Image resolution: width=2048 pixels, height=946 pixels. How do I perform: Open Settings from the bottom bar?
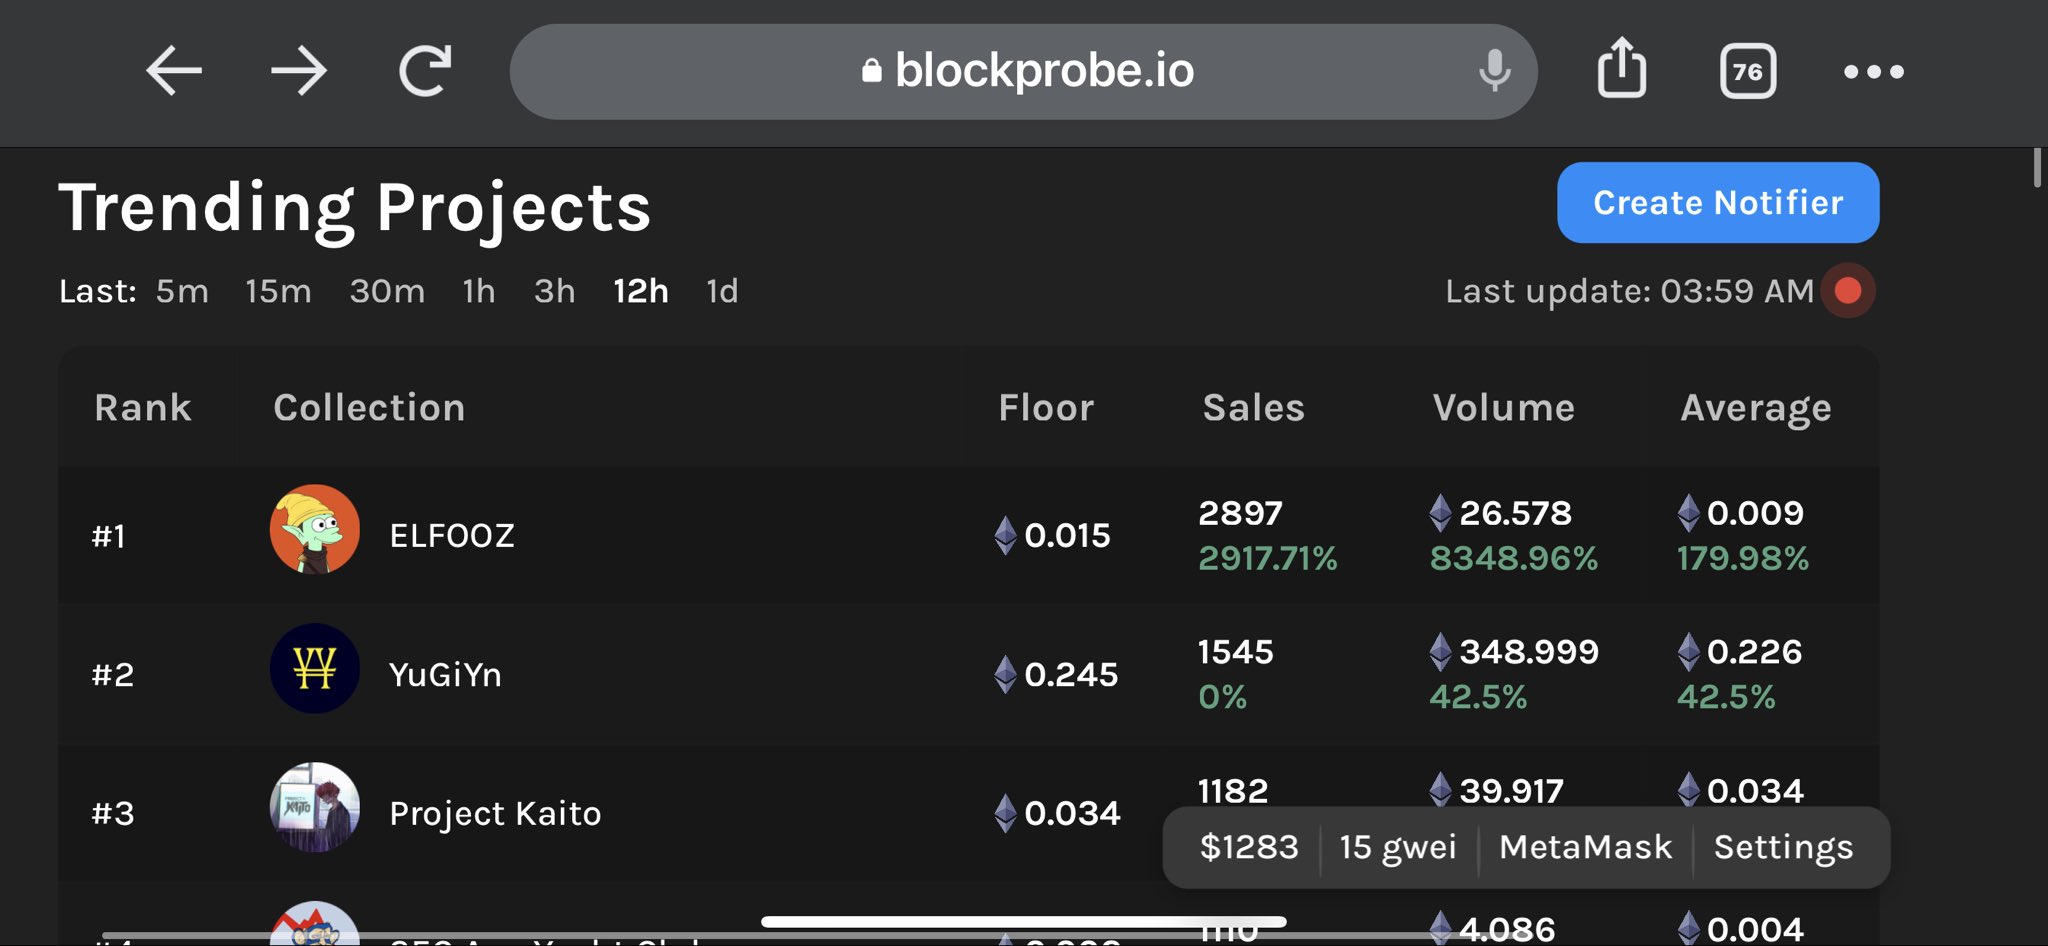tap(1784, 848)
